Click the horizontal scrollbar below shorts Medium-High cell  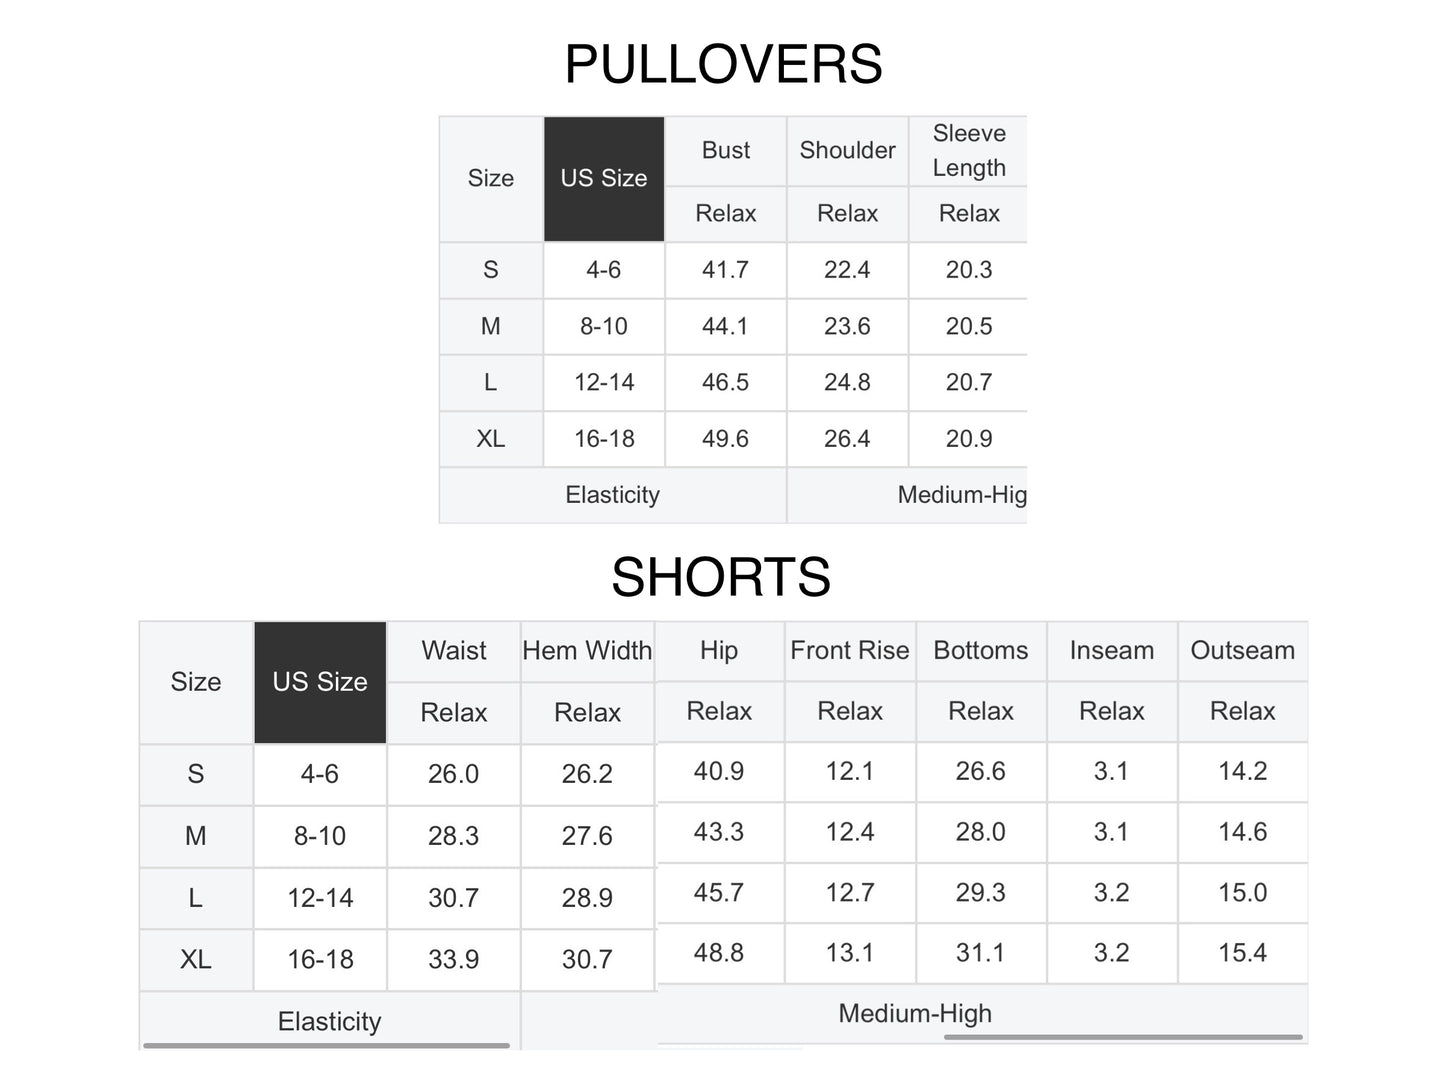click(1123, 1037)
